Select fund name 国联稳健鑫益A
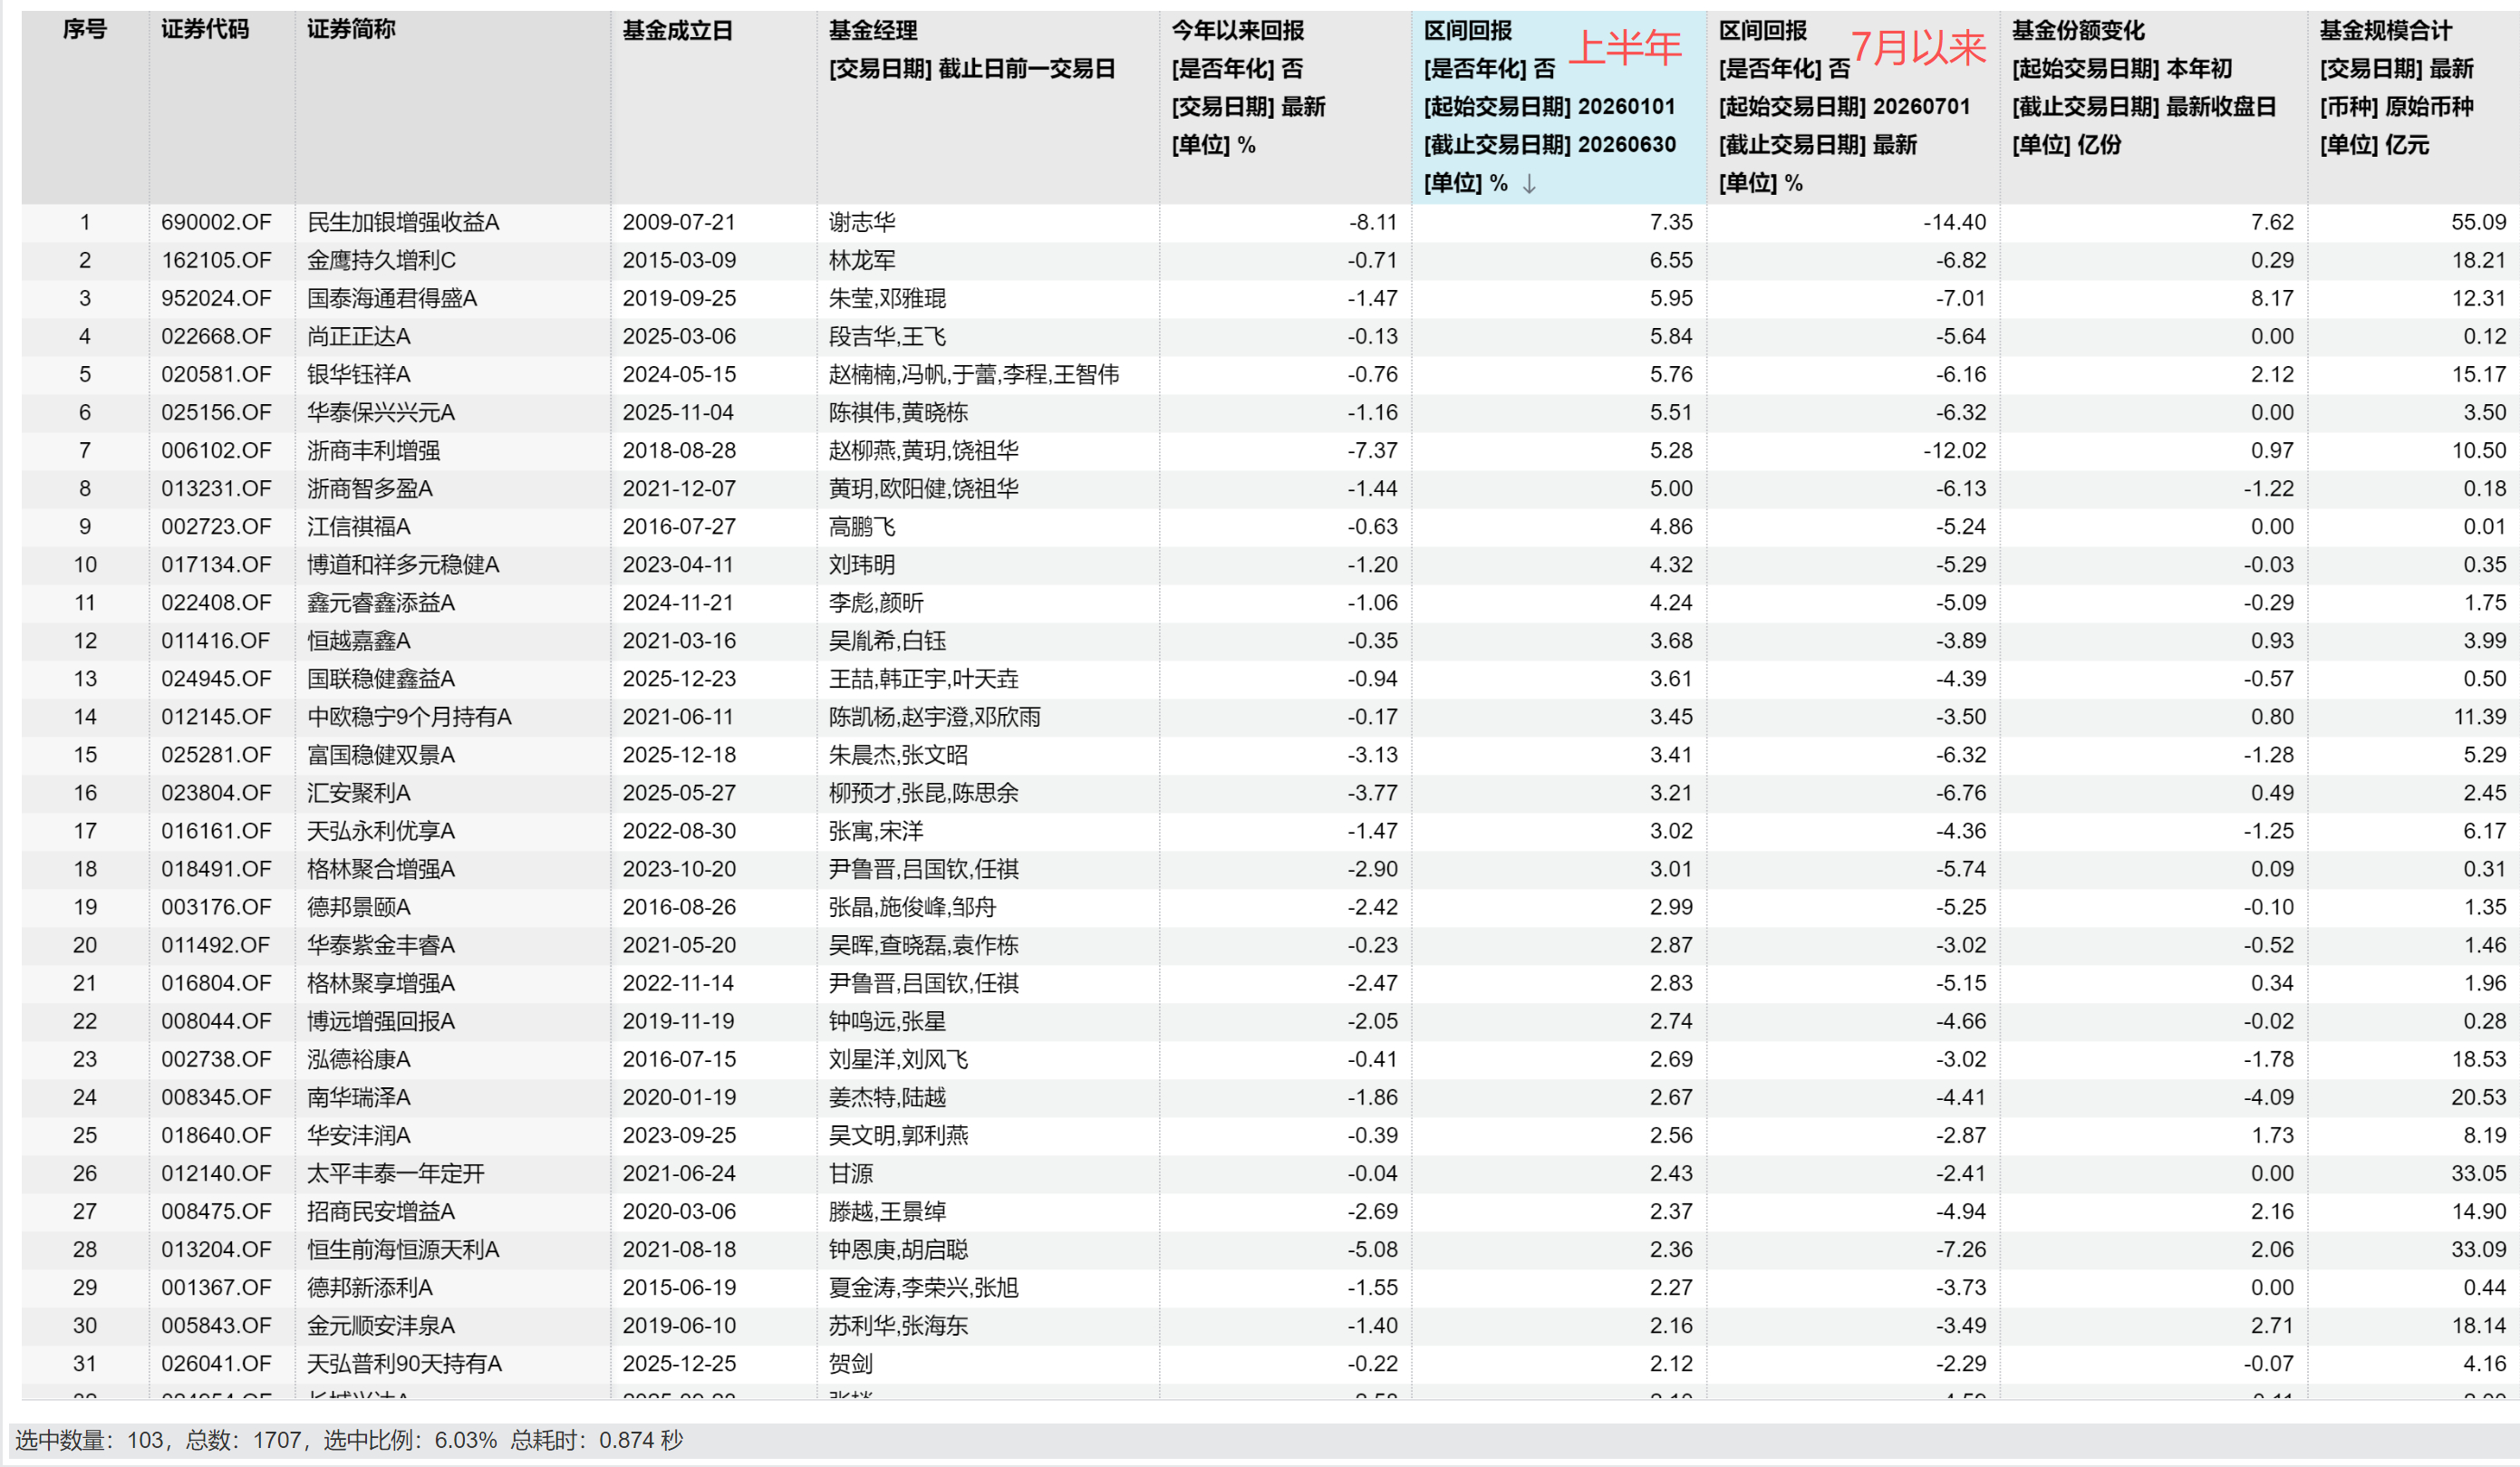2520x1467 pixels. [381, 678]
